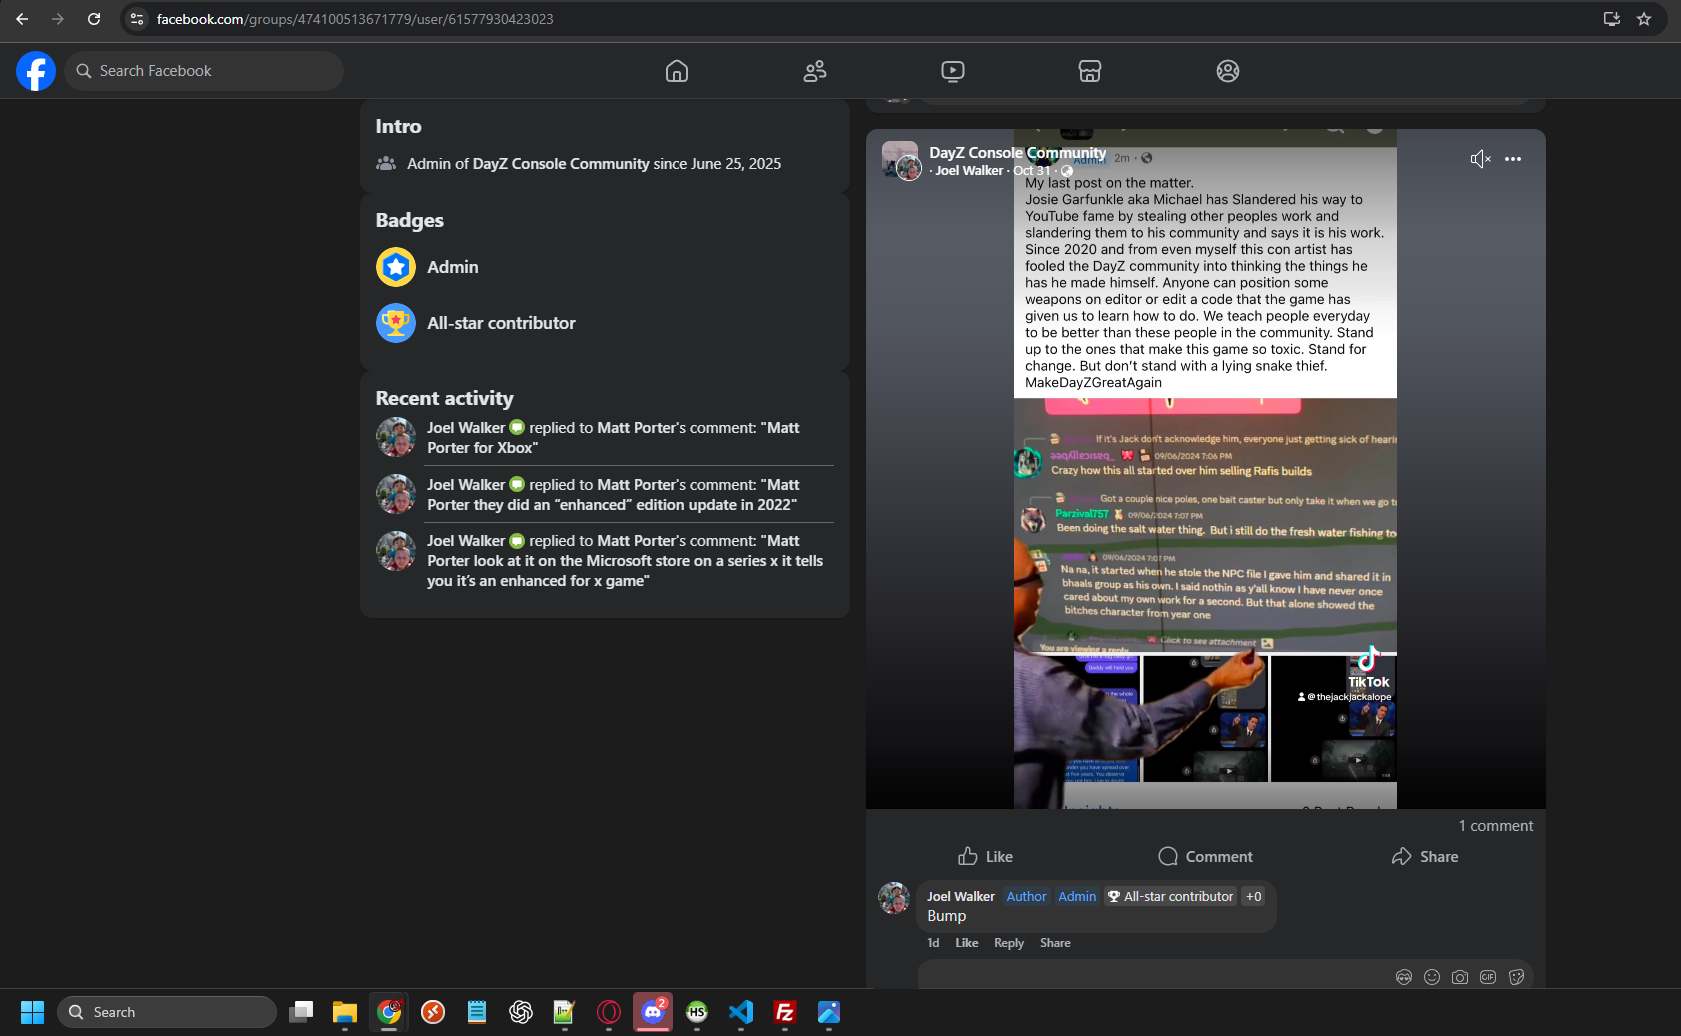Click the blue Admin tag on the comment
1681x1036 pixels.
[x=1077, y=897]
